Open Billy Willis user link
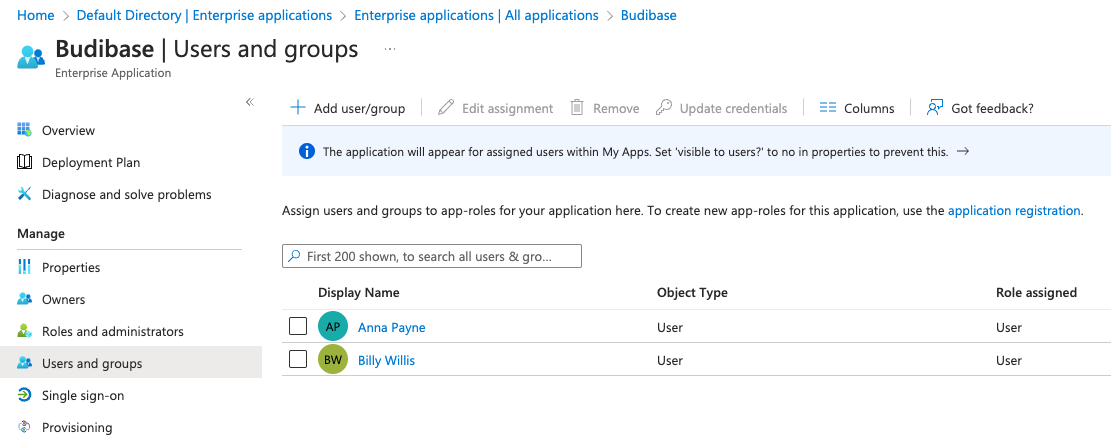Viewport: 1111px width, 440px height. point(386,360)
